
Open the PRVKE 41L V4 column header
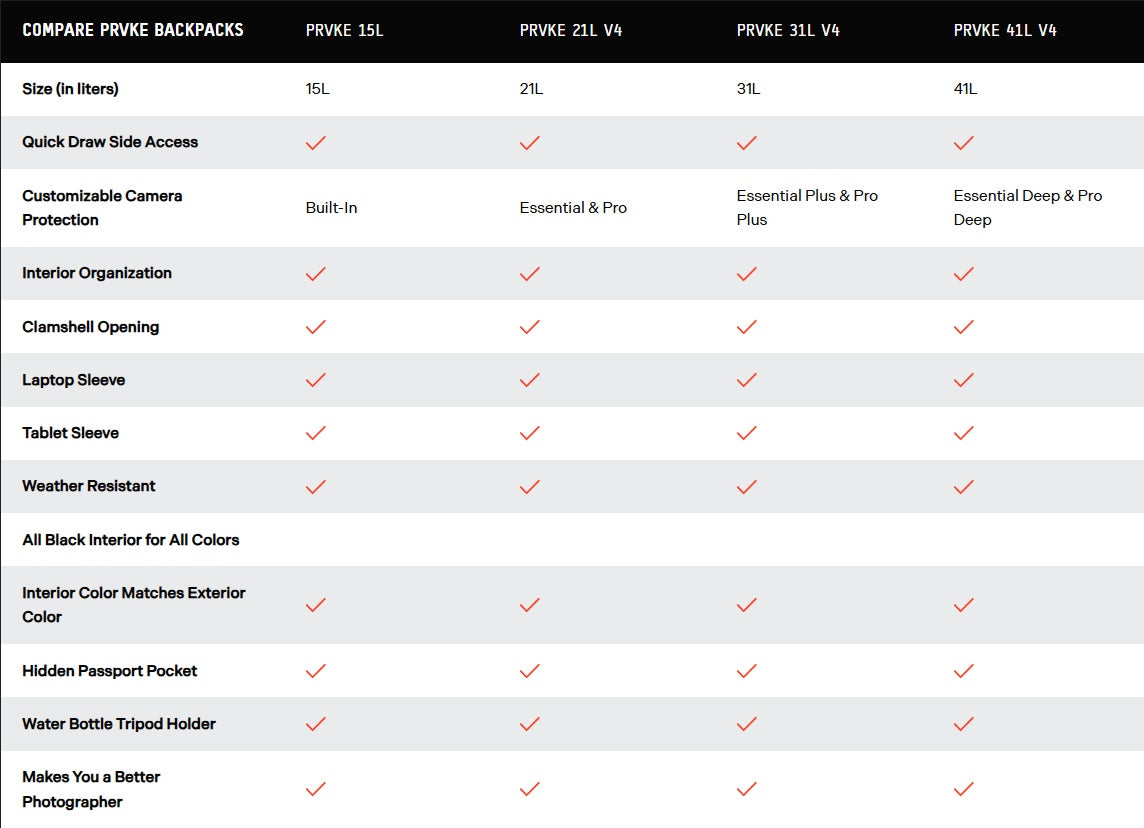1005,31
